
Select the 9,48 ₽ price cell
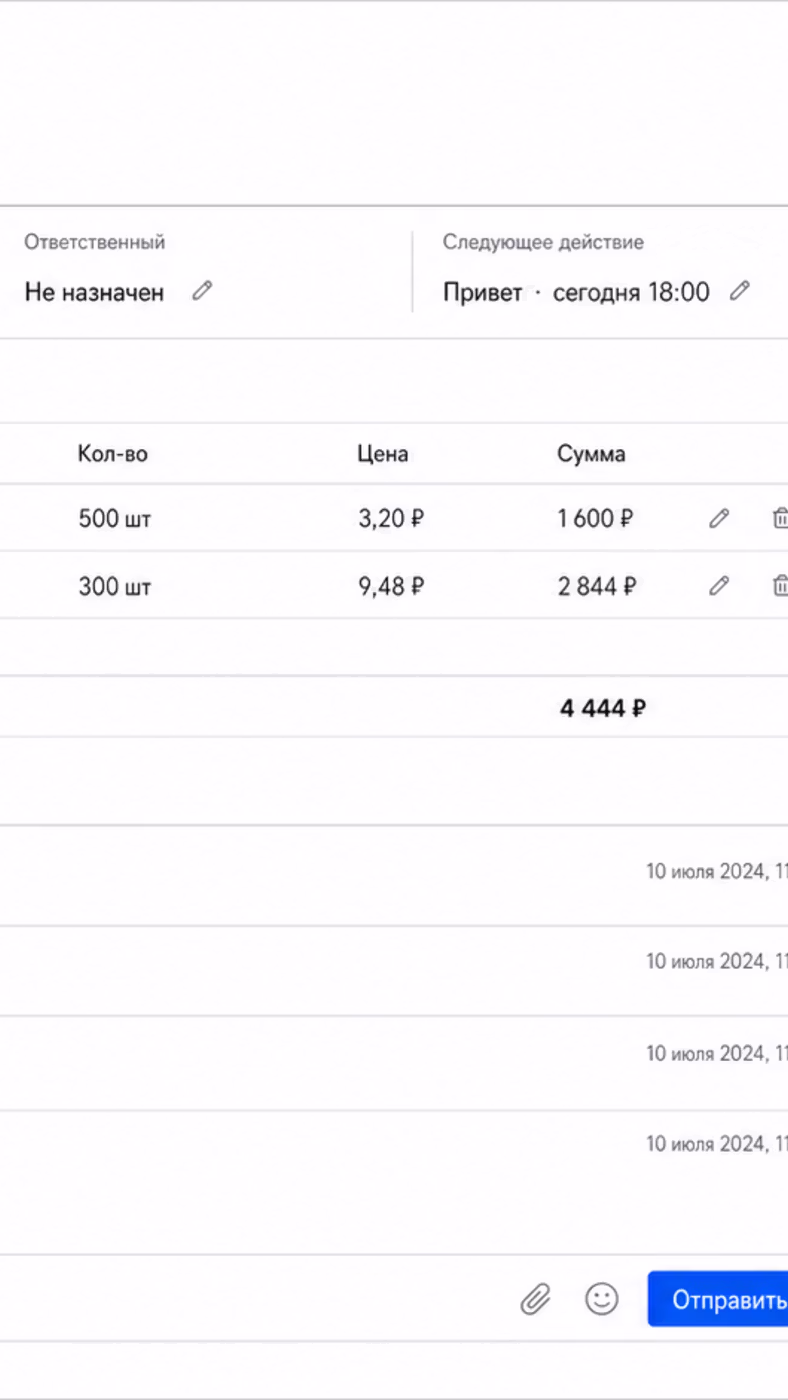click(x=391, y=586)
